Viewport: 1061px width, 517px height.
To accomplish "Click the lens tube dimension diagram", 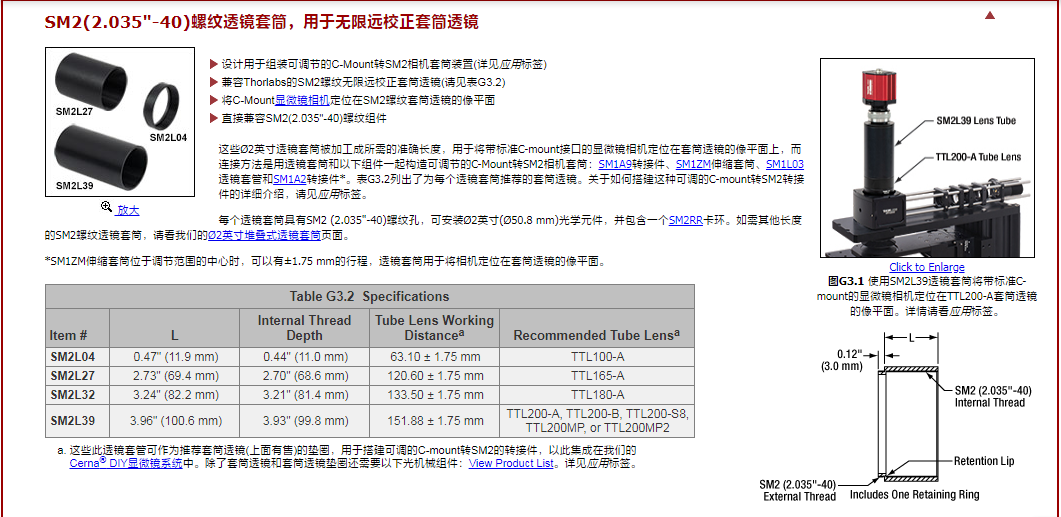I will click(905, 420).
